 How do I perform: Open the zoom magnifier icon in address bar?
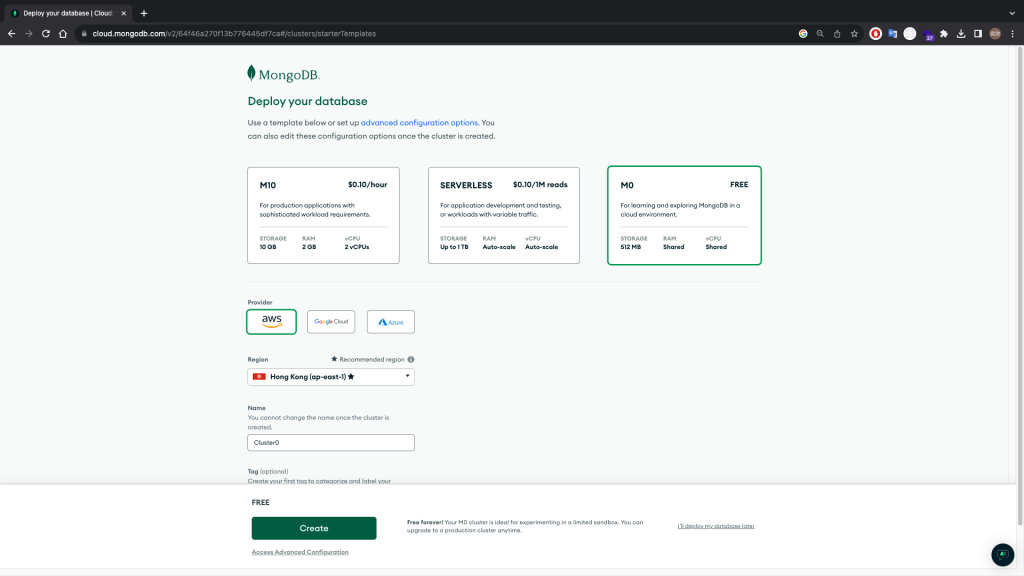820,33
